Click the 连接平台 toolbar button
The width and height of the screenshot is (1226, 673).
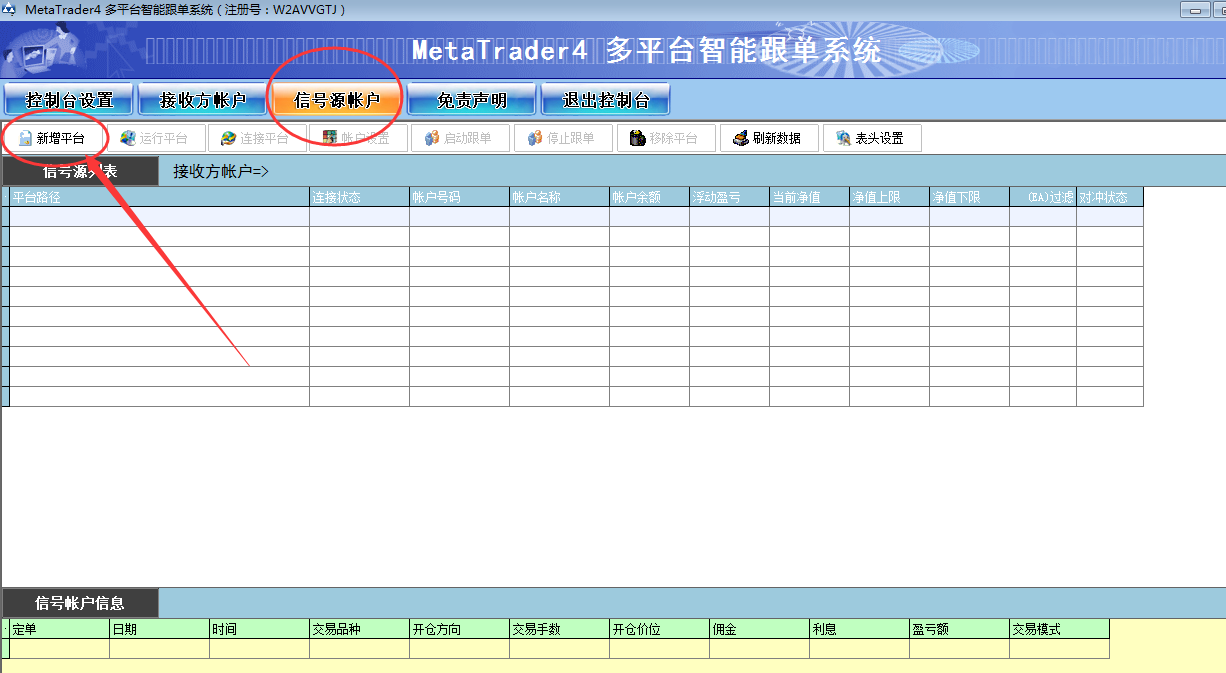tap(256, 138)
